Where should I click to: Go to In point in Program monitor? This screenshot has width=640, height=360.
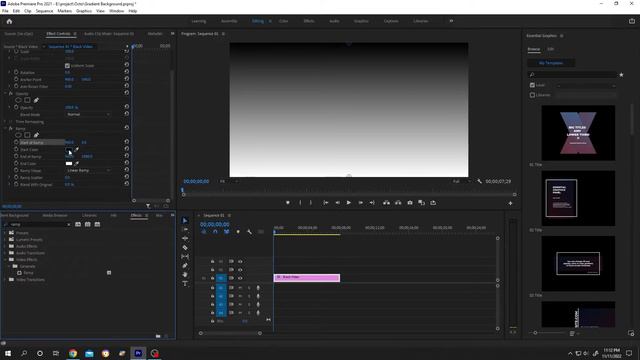click(326, 202)
